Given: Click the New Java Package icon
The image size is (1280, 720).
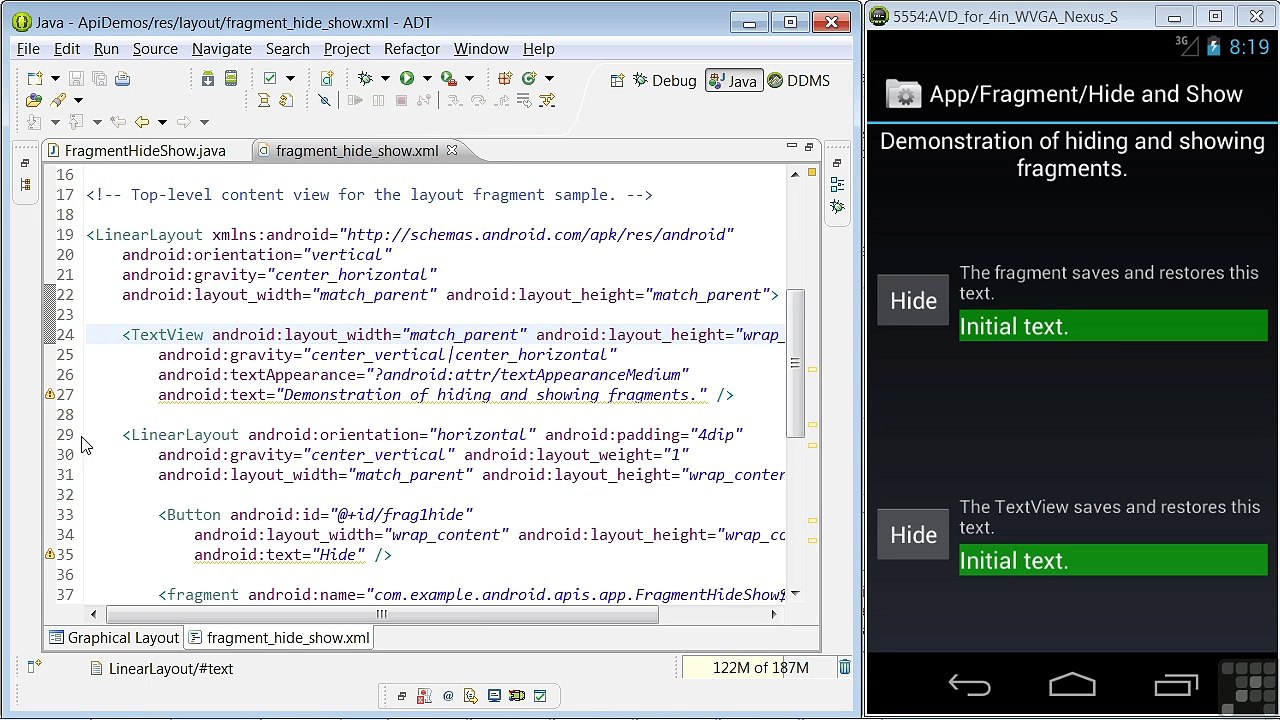Looking at the screenshot, I should coord(505,79).
